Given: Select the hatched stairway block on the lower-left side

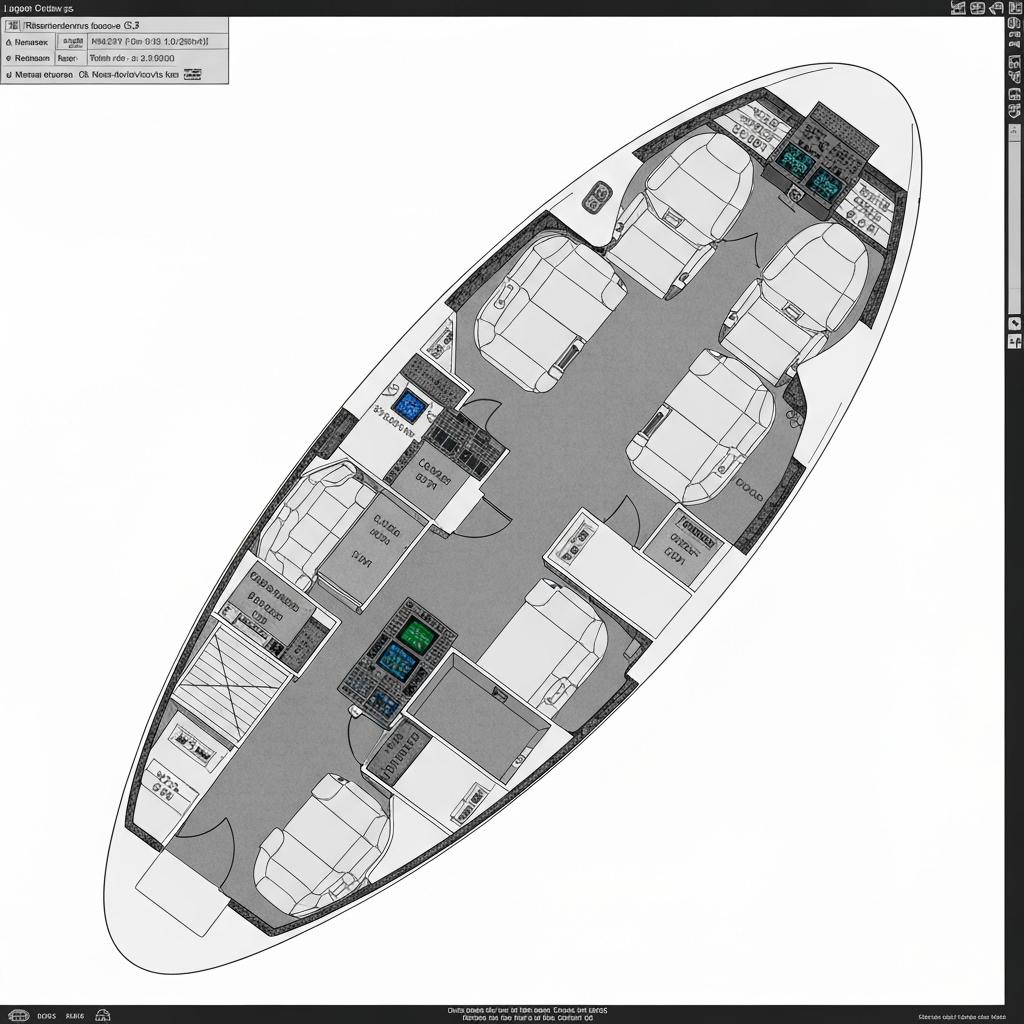Looking at the screenshot, I should [232, 683].
